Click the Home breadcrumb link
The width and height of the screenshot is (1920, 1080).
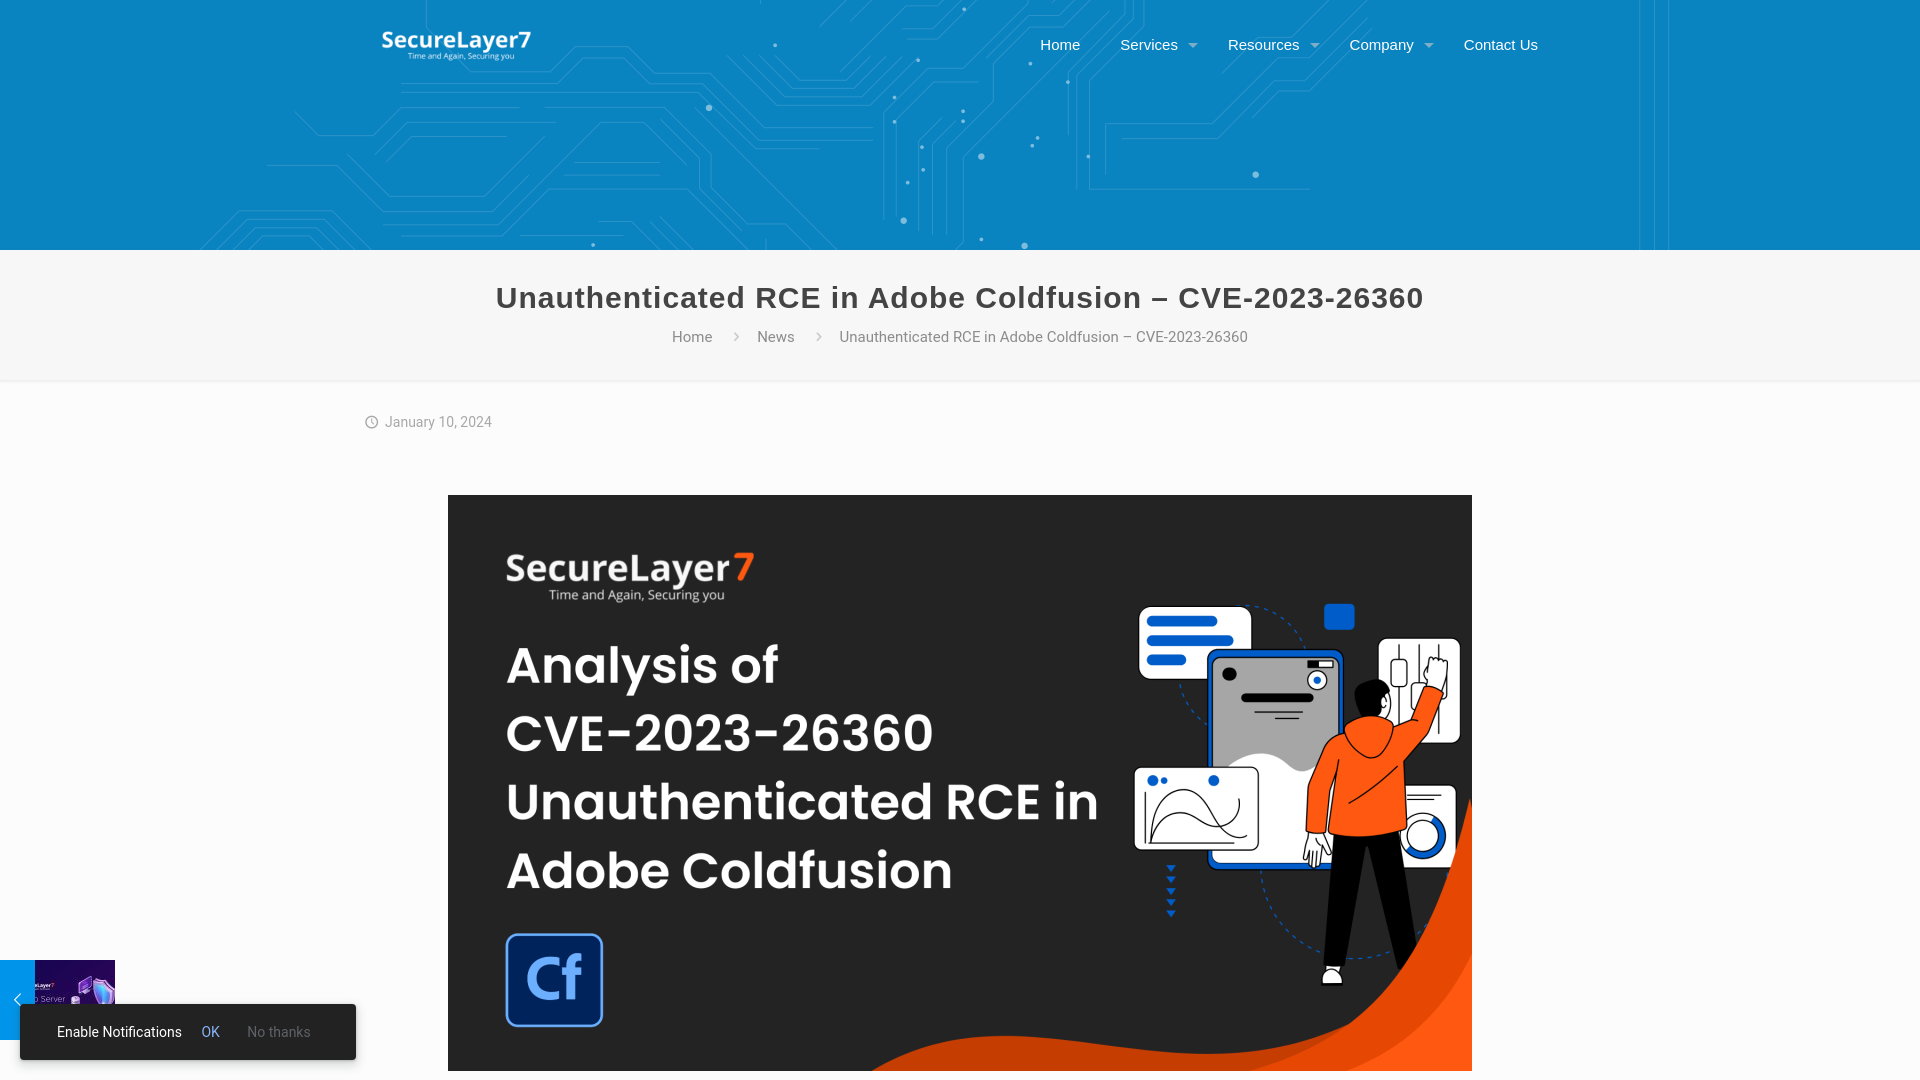692,336
